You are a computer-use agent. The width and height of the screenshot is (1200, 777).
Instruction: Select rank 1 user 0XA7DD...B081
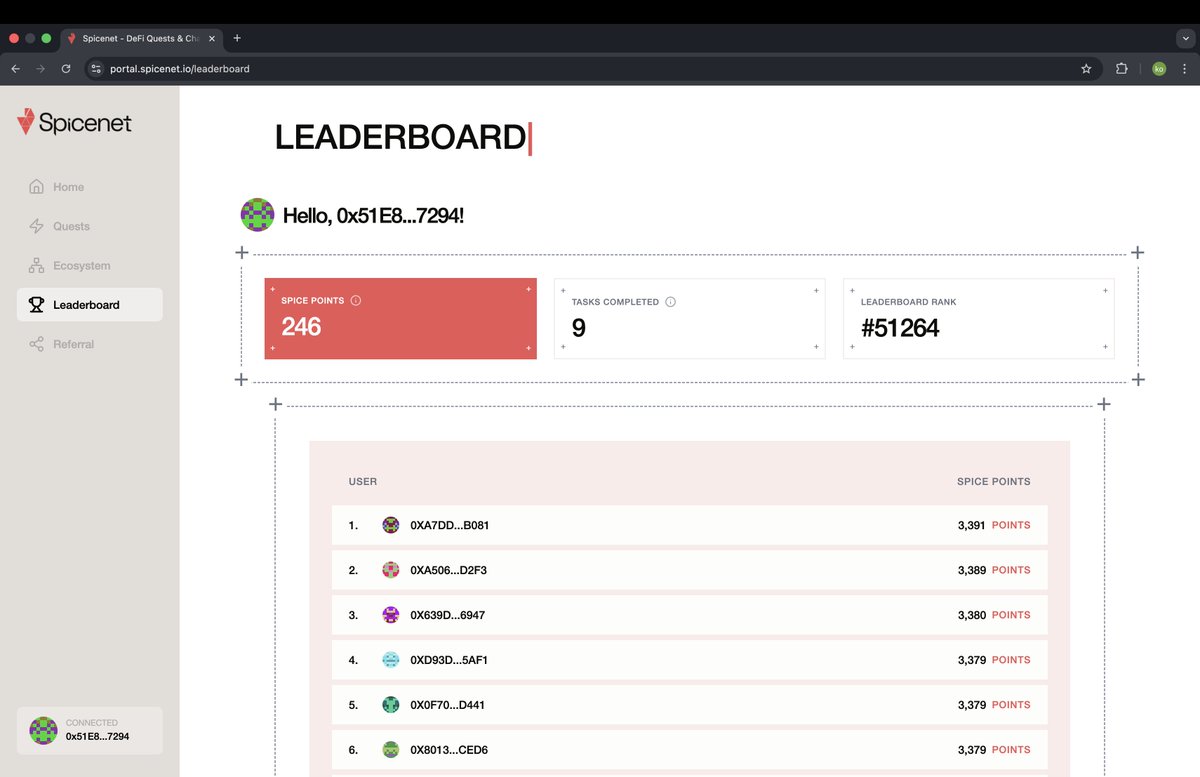[x=690, y=525]
